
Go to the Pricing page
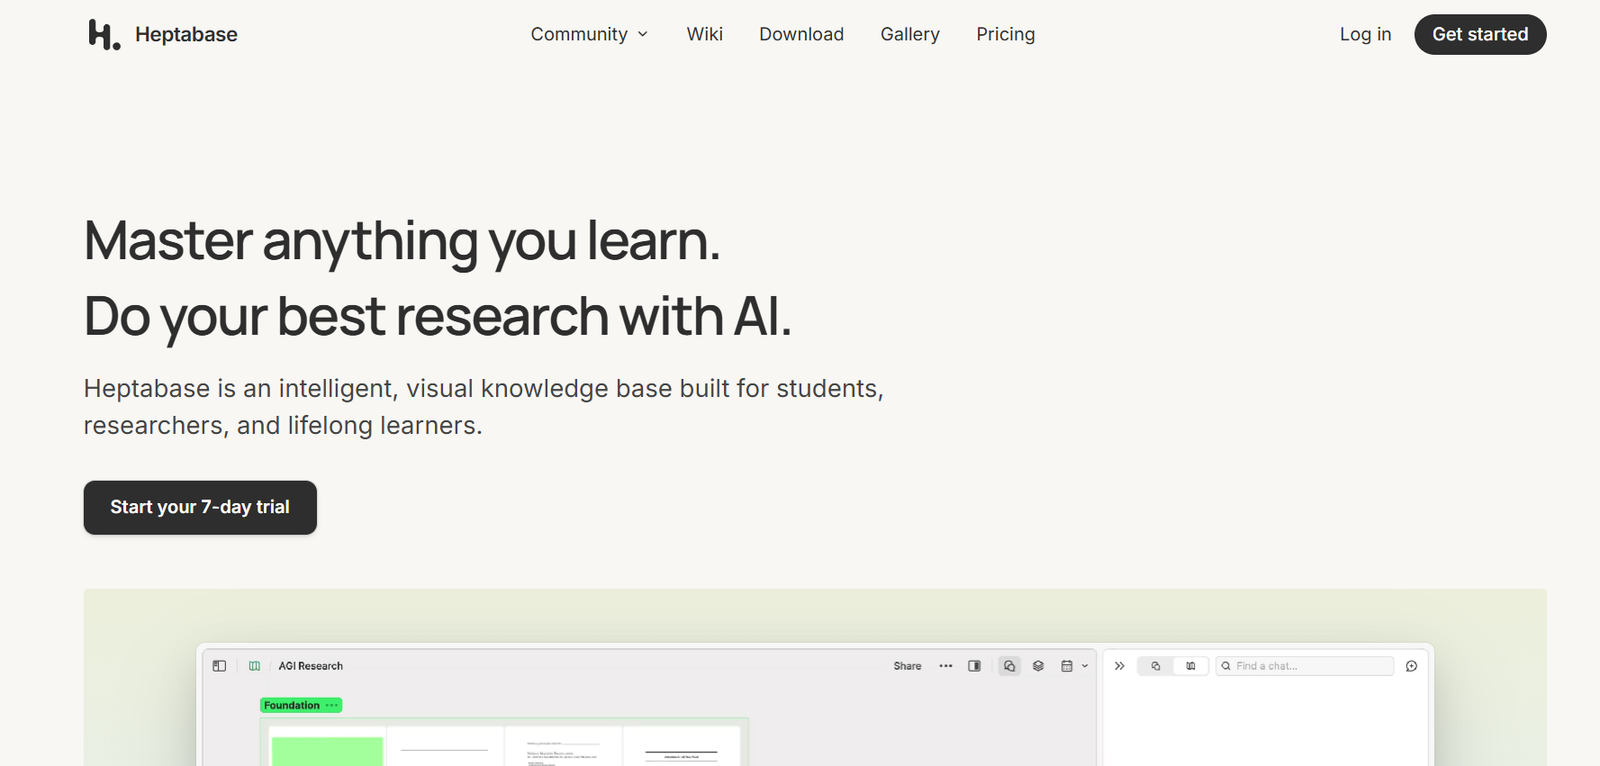1005,34
